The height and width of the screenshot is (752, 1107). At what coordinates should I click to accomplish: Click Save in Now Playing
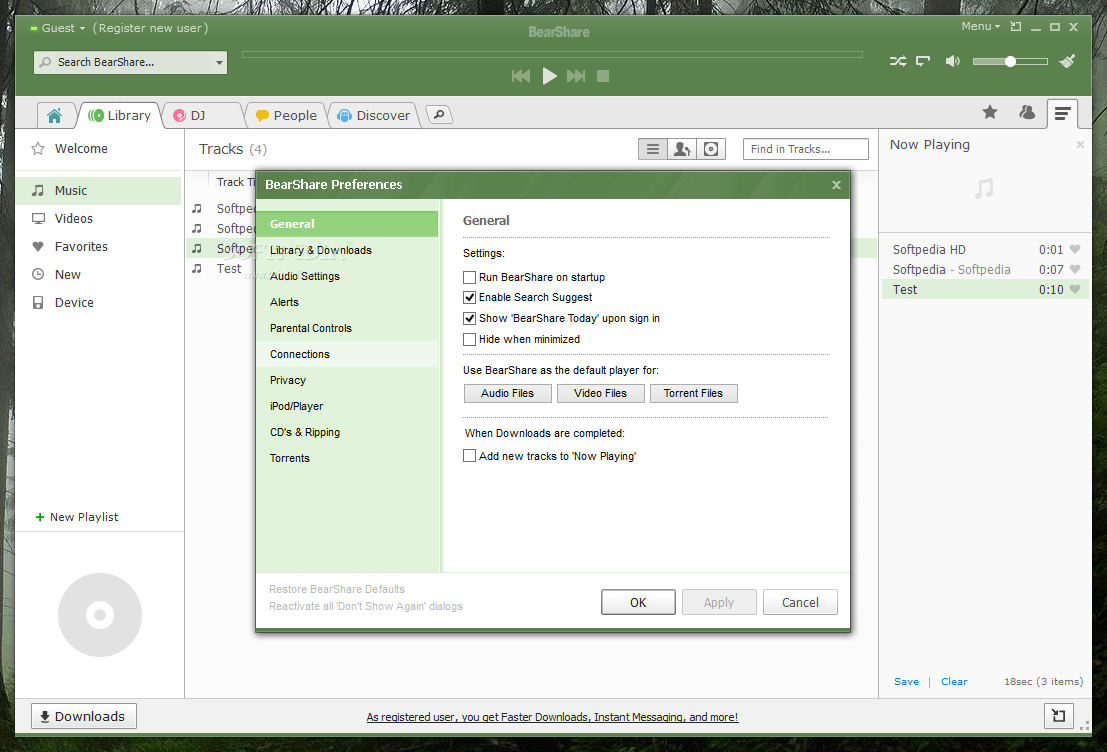coord(906,681)
